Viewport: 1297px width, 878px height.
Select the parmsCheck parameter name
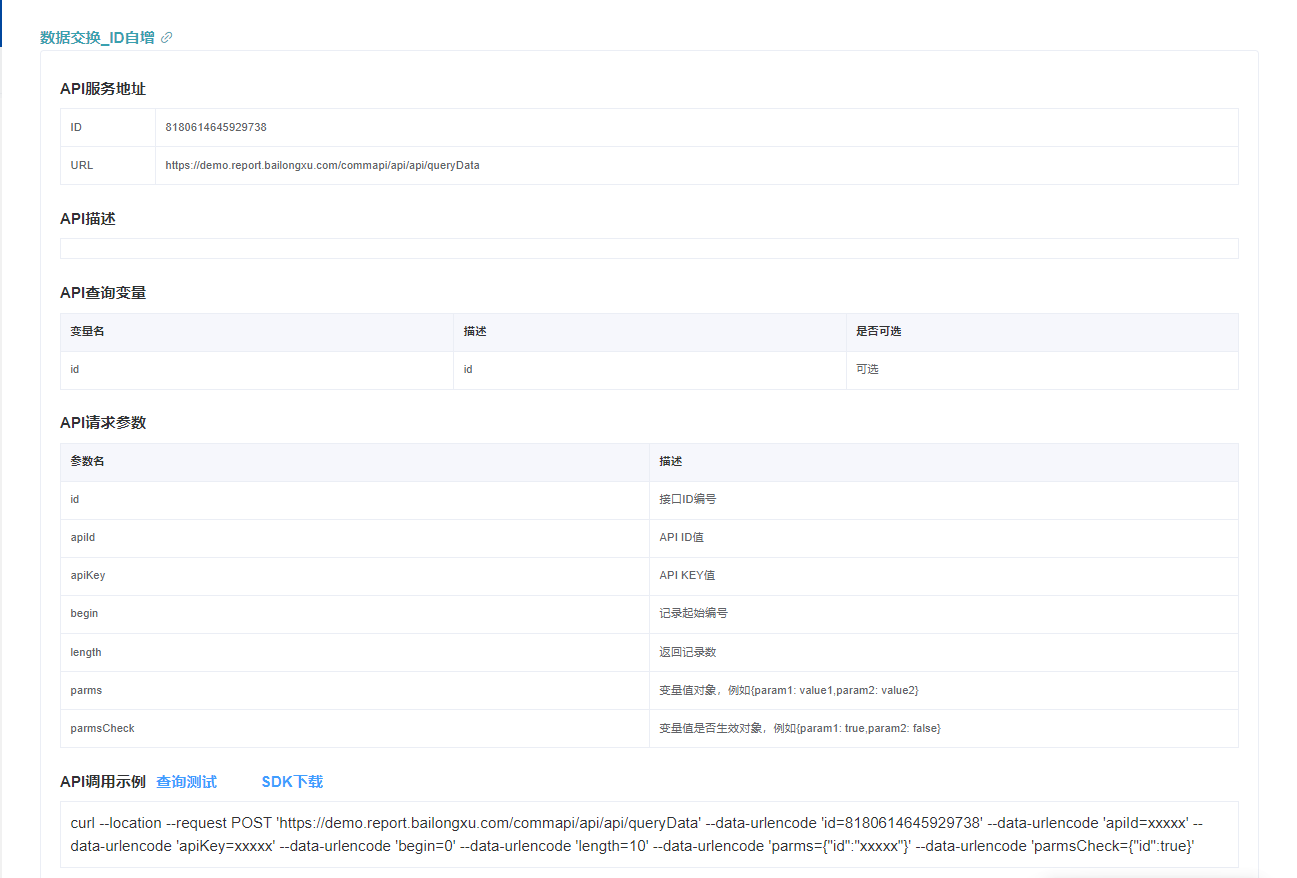(102, 729)
